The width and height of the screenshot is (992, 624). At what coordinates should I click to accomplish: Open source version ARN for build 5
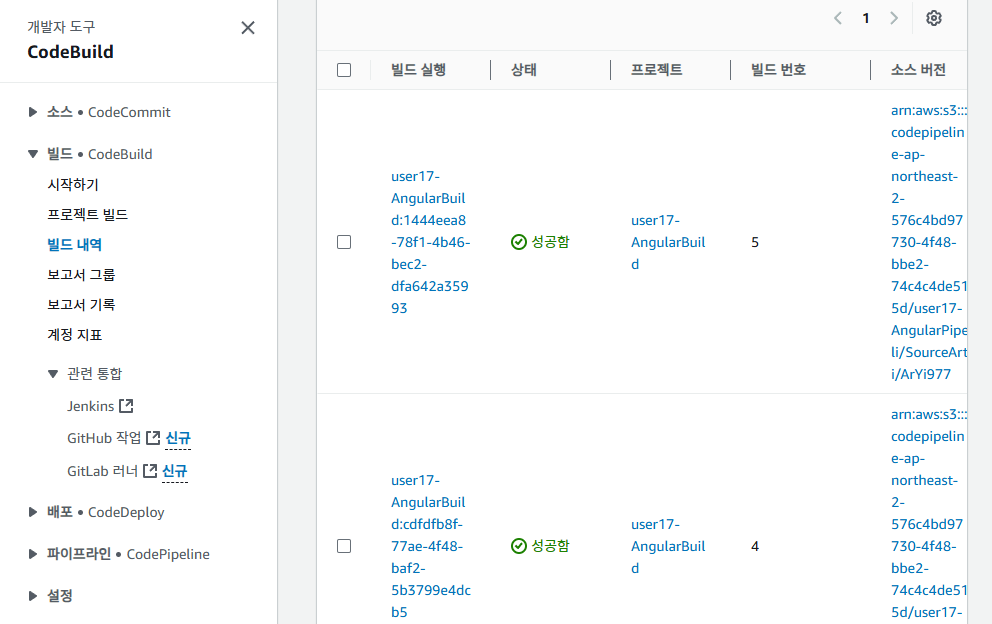(929, 242)
